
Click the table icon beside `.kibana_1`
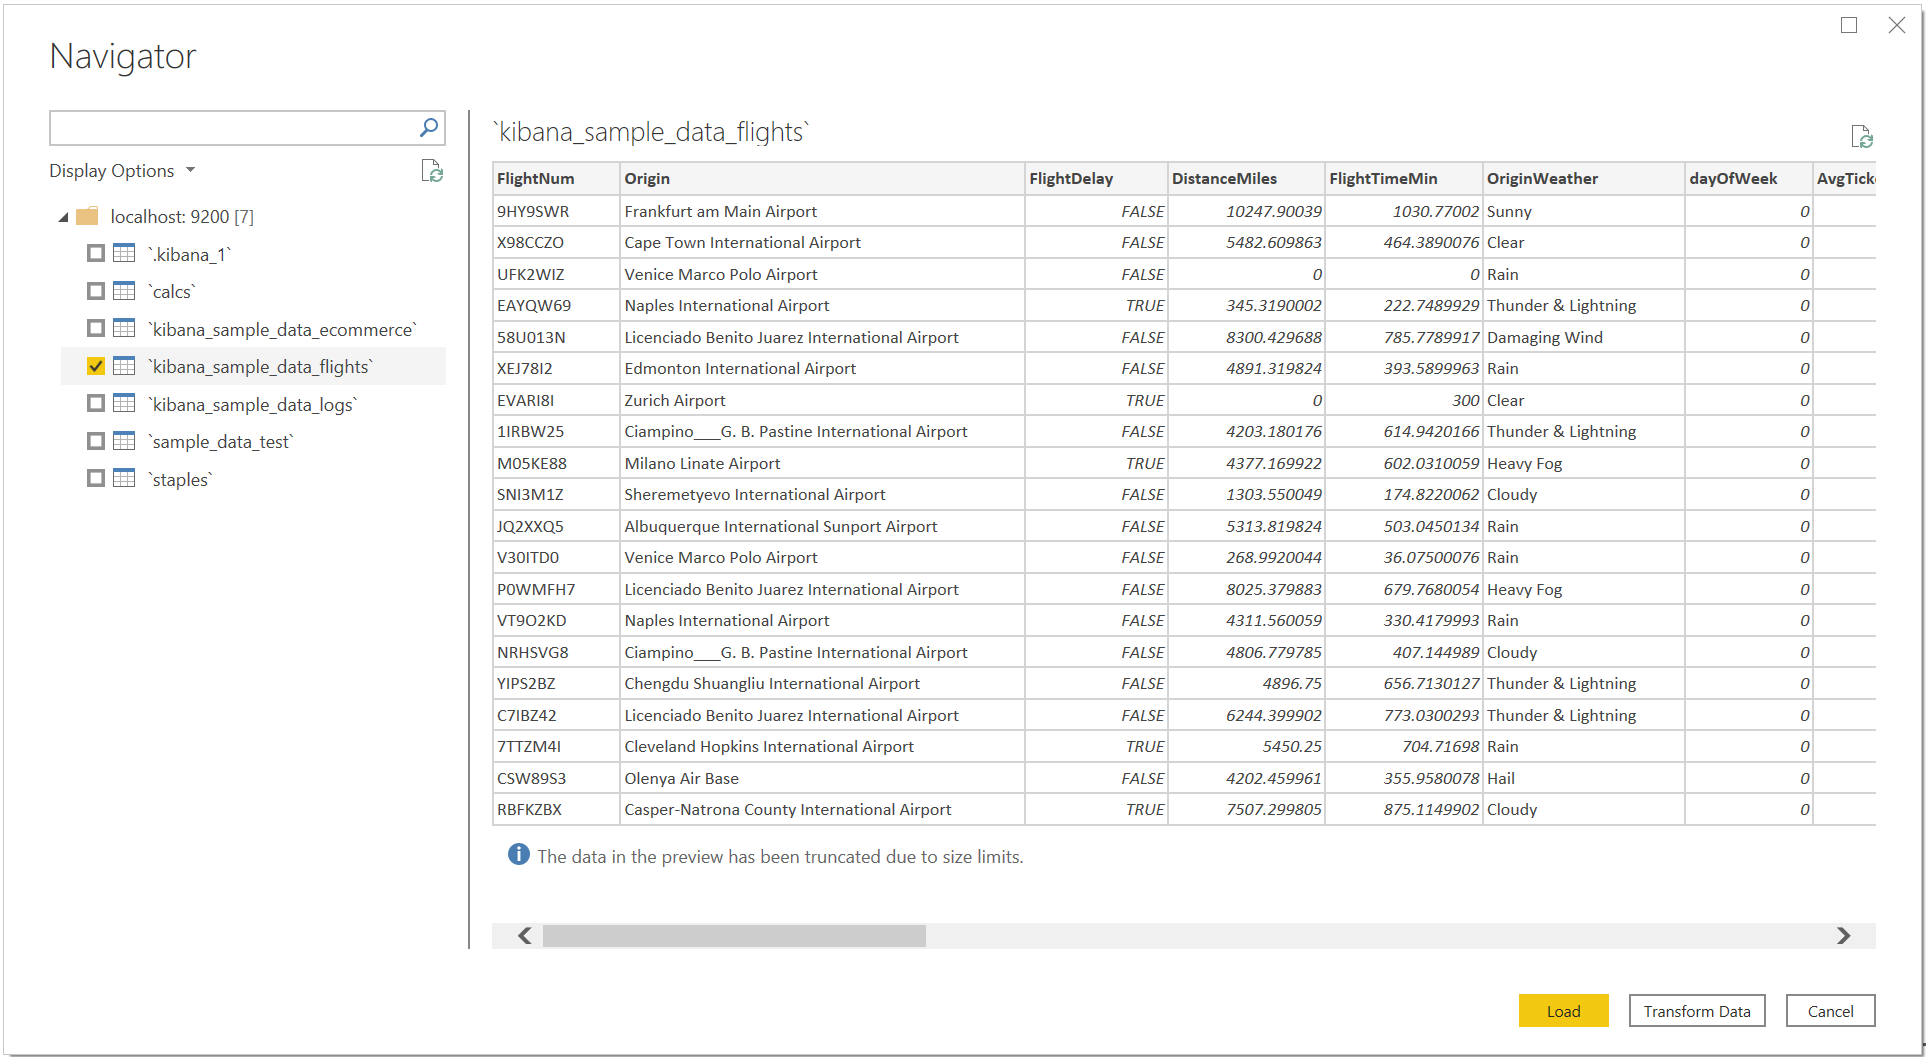(x=124, y=253)
